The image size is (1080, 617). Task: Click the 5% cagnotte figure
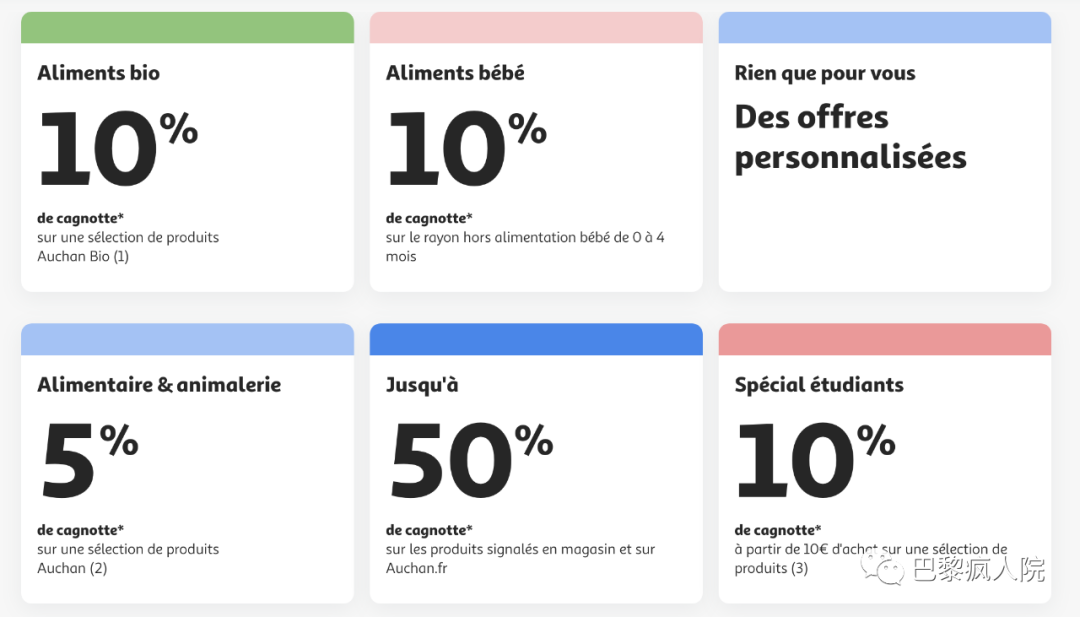pyautogui.click(x=88, y=460)
